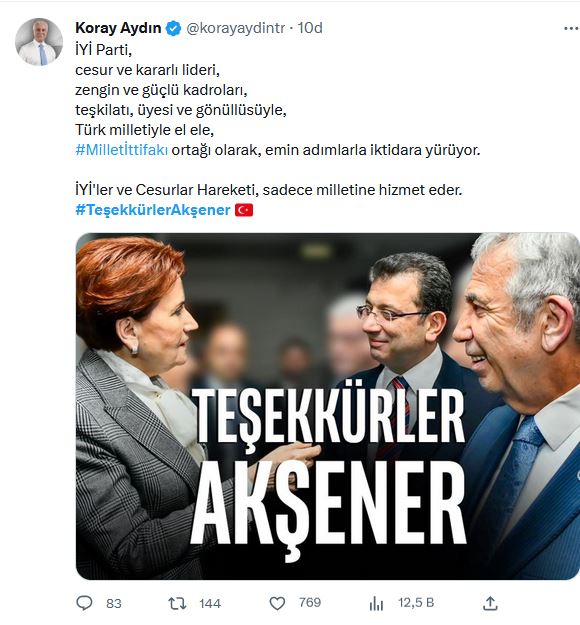Click the 144 retweets count
Screen dimensions: 580x625
click(x=210, y=603)
